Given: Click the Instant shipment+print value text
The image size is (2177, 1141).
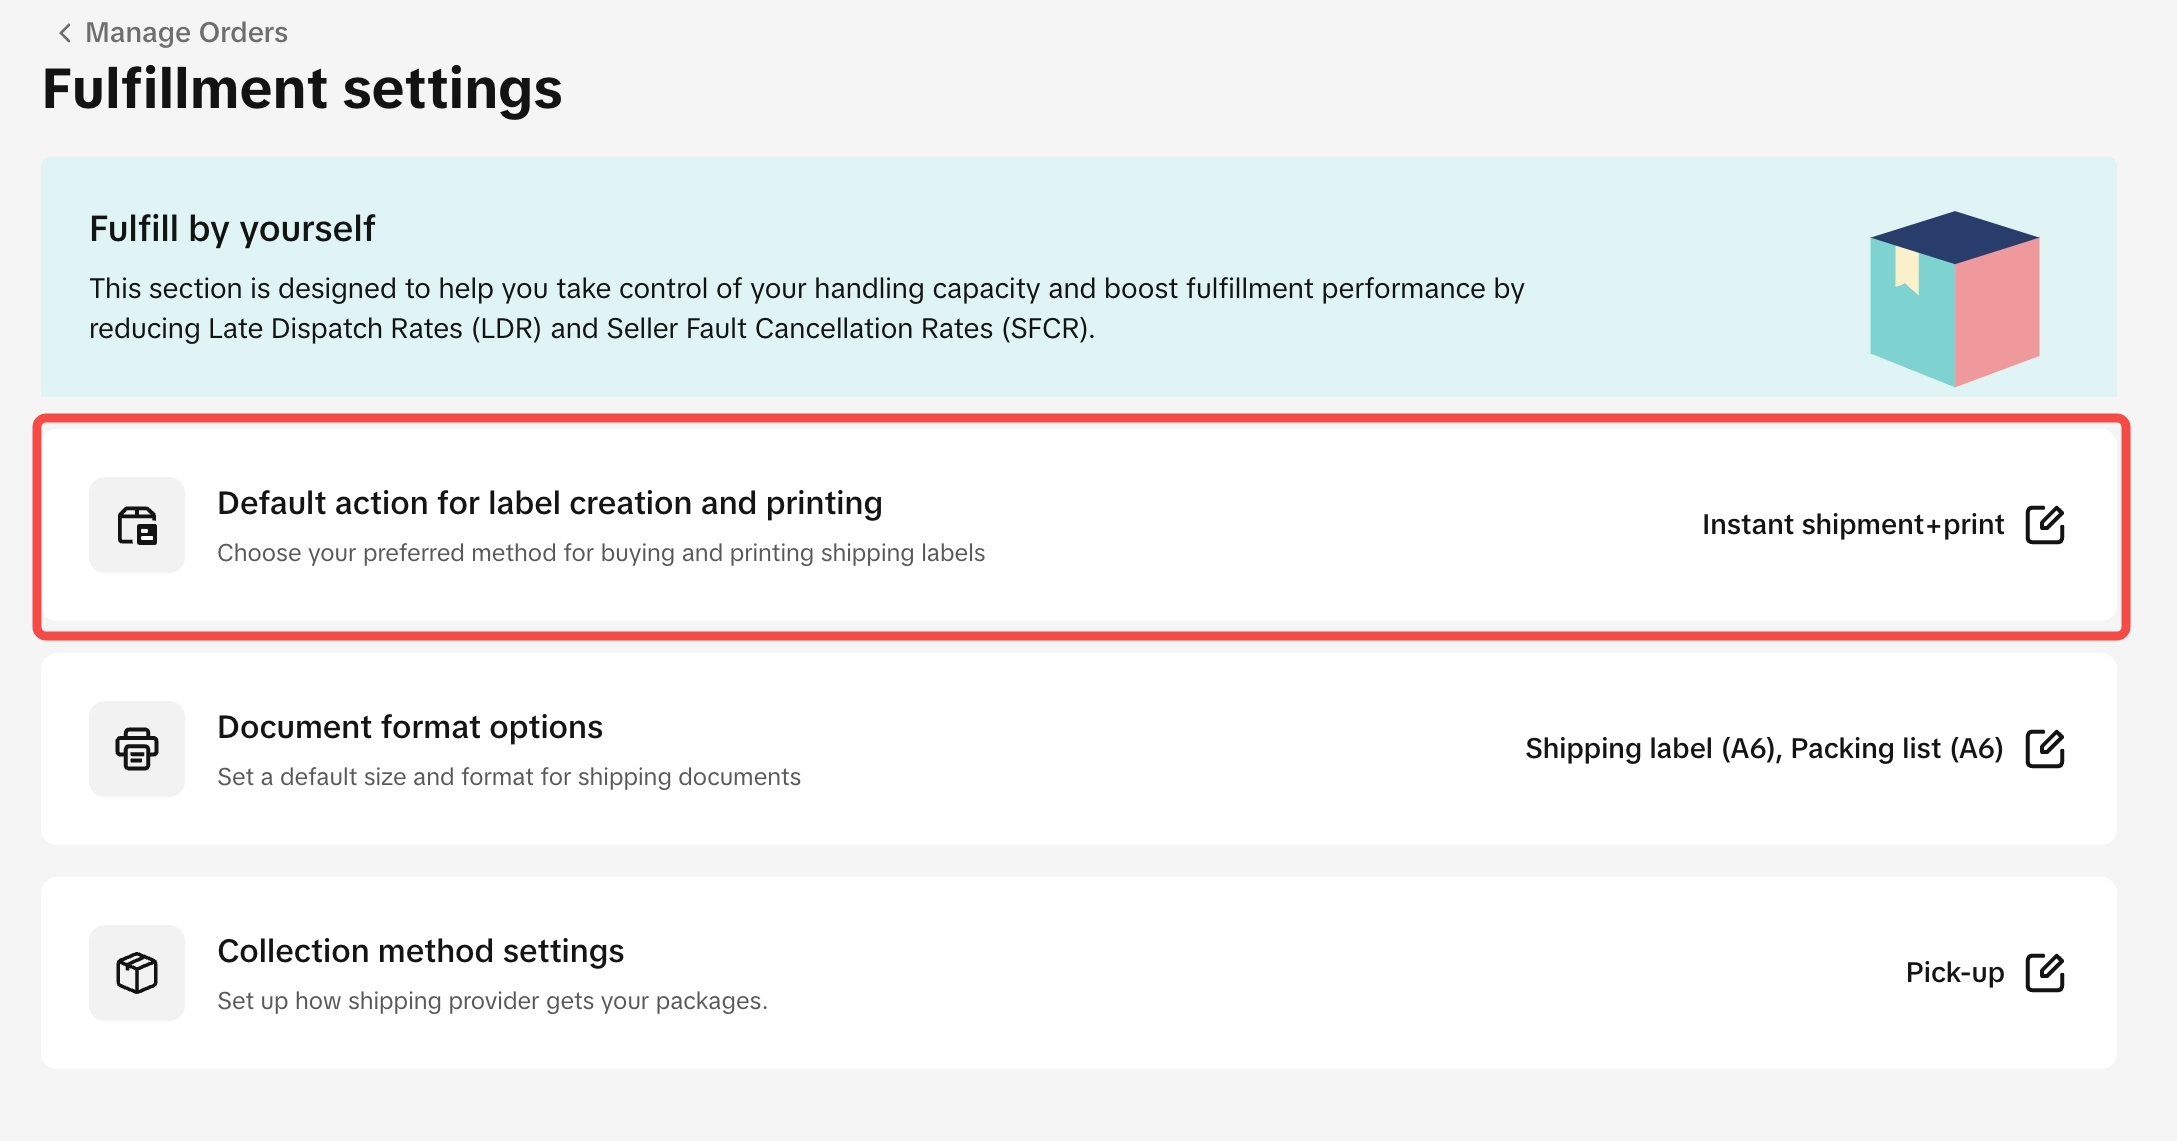Looking at the screenshot, I should [1852, 525].
